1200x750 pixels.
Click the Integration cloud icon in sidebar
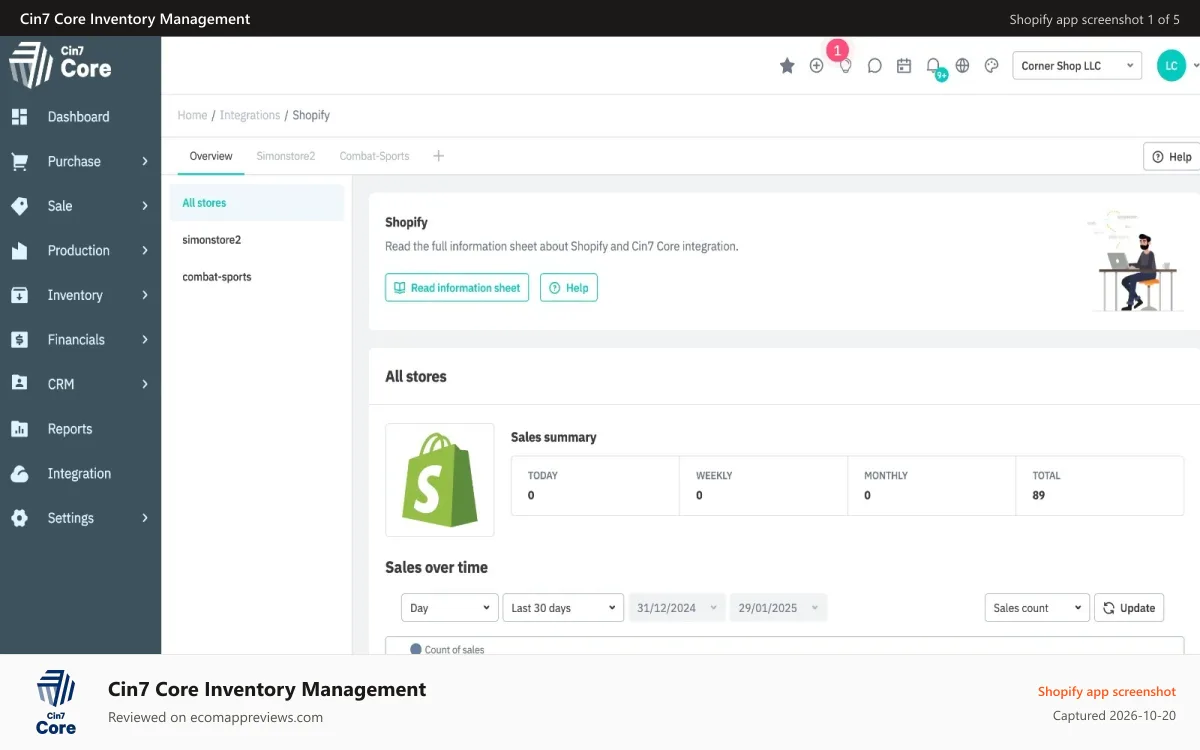(19, 474)
